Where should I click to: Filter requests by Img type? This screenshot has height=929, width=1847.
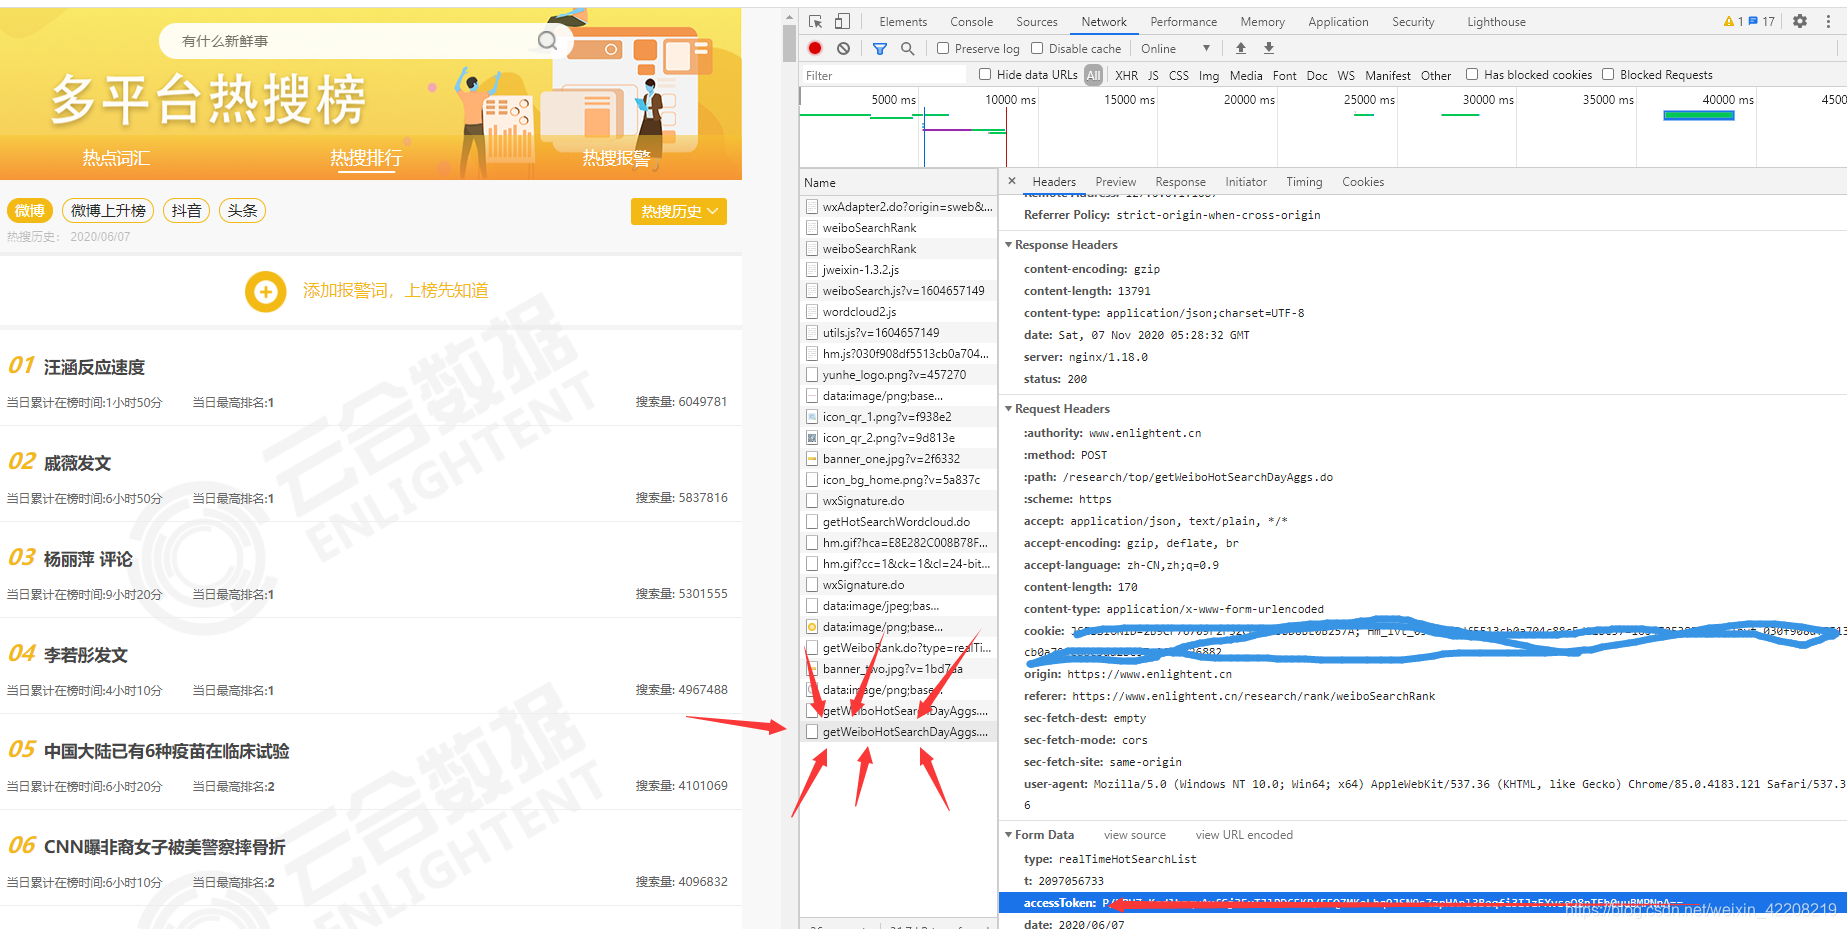(1209, 75)
